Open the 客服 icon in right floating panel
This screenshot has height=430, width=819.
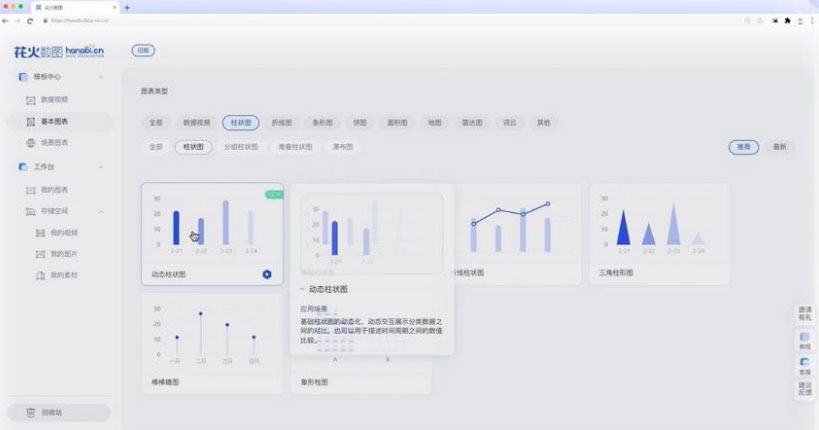click(805, 362)
